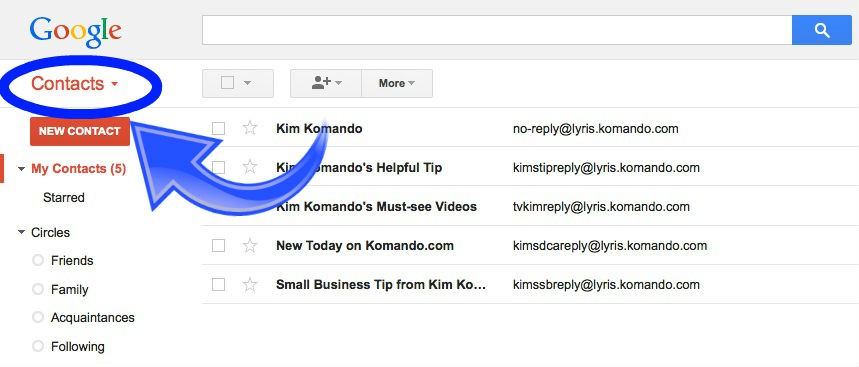This screenshot has width=859, height=367.
Task: Click the Circles heading
Action: (x=50, y=232)
